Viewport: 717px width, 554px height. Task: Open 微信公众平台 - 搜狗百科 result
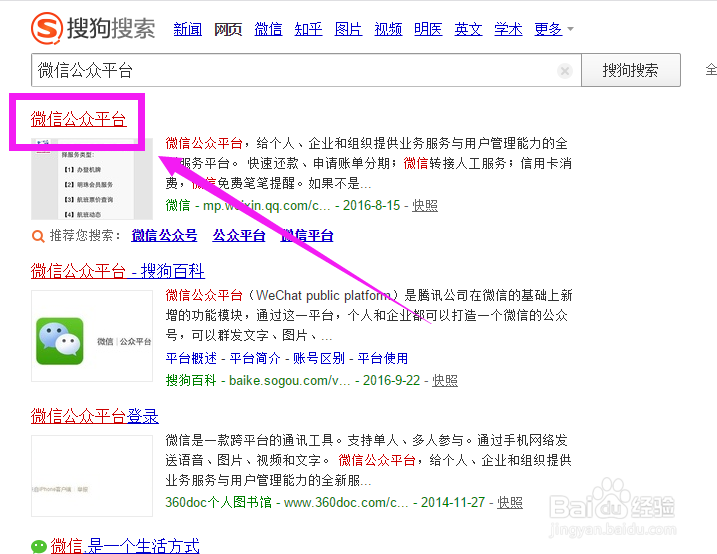pos(118,271)
